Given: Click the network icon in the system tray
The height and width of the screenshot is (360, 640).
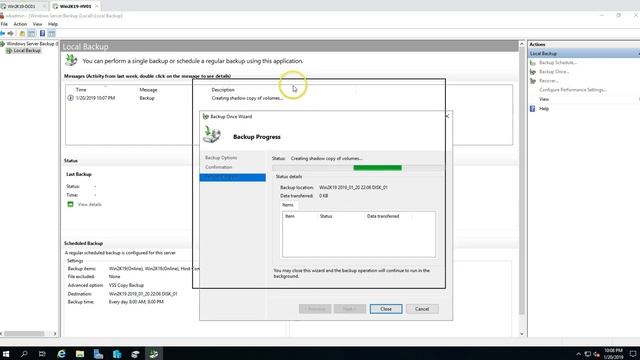Looking at the screenshot, I should pos(588,354).
